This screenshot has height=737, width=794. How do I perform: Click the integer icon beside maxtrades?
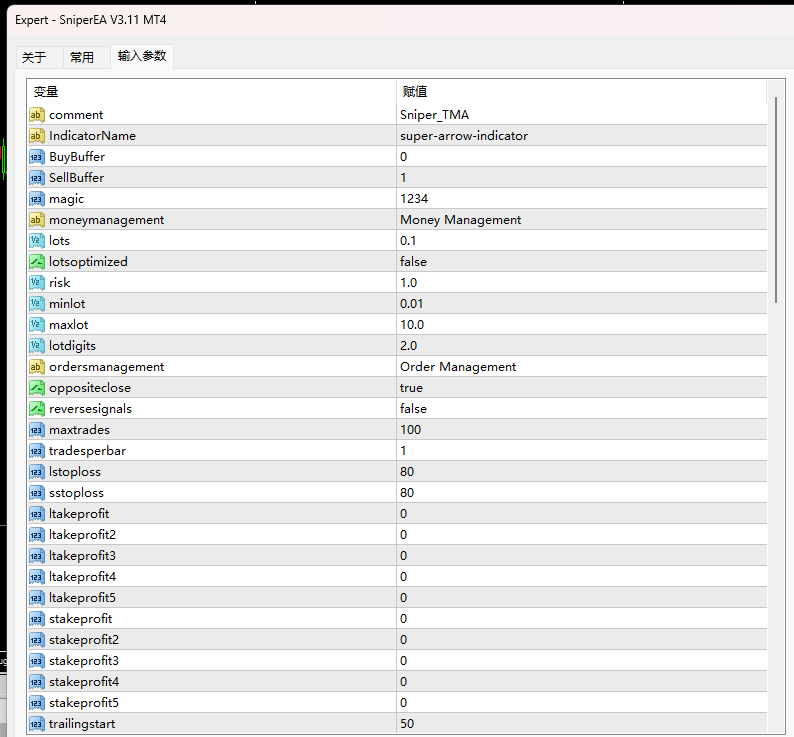point(36,430)
